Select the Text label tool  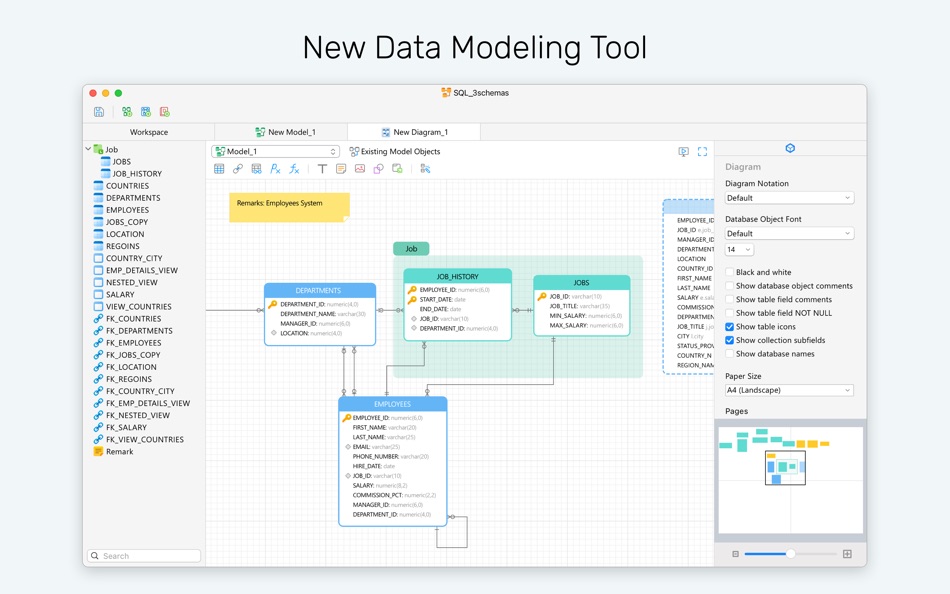point(322,169)
